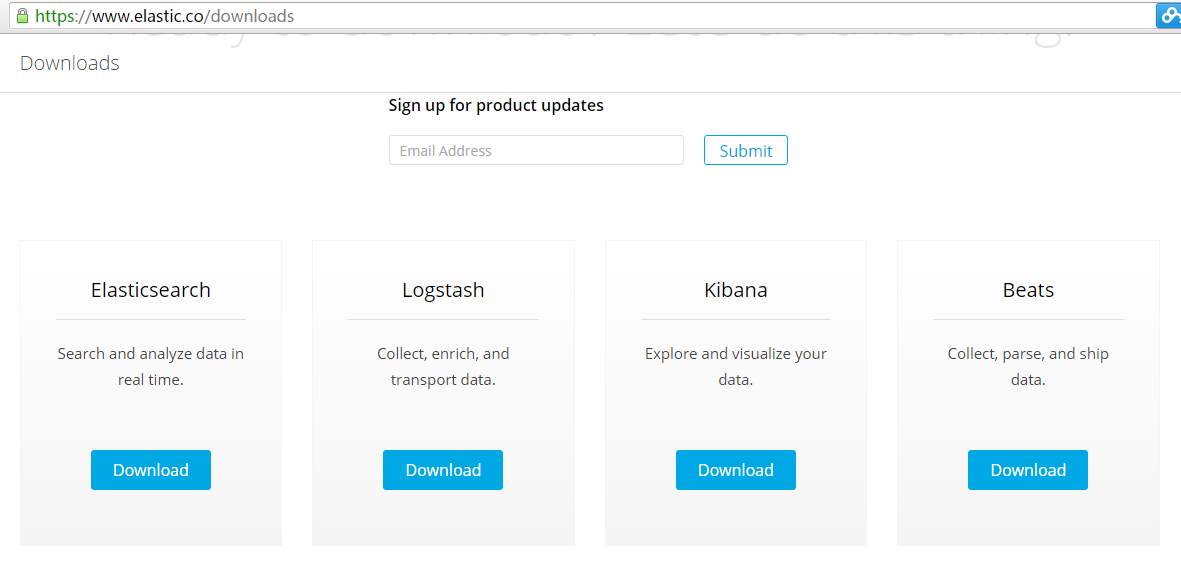Download Logstash
Screen dimensions: 1181x573
(443, 470)
